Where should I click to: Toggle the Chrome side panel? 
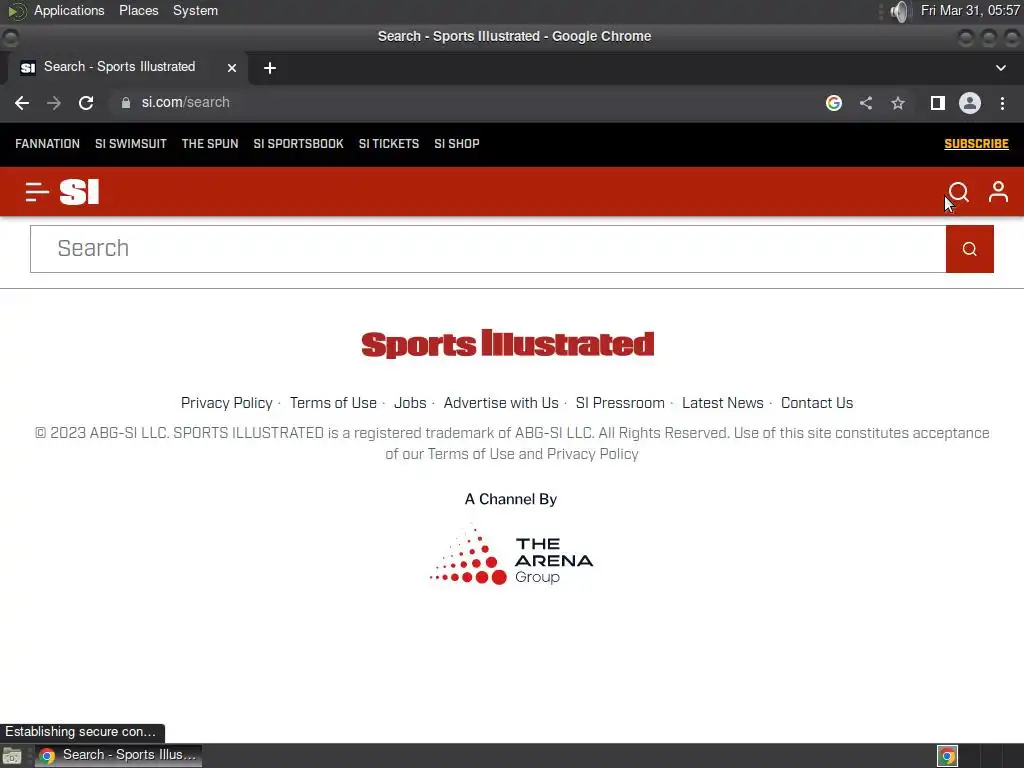(x=938, y=103)
